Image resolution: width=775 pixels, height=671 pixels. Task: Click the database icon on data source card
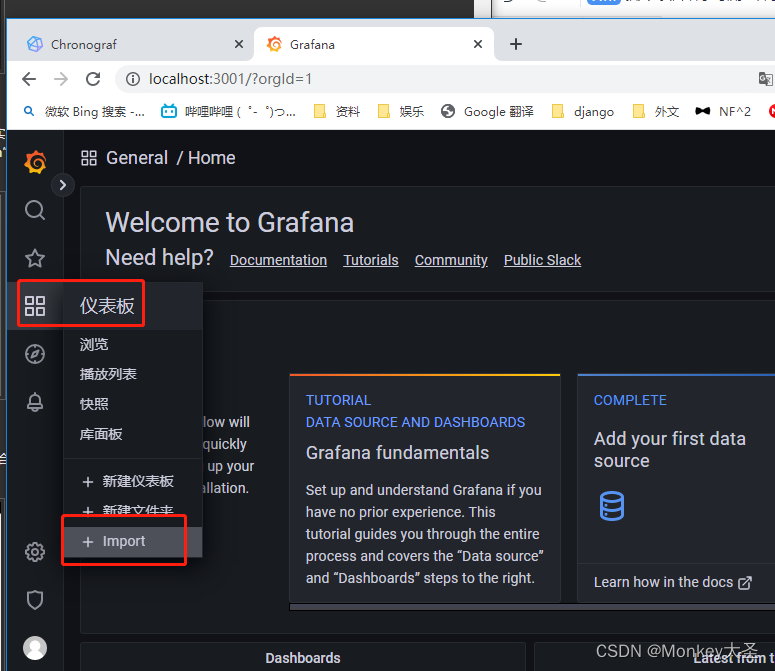(612, 506)
